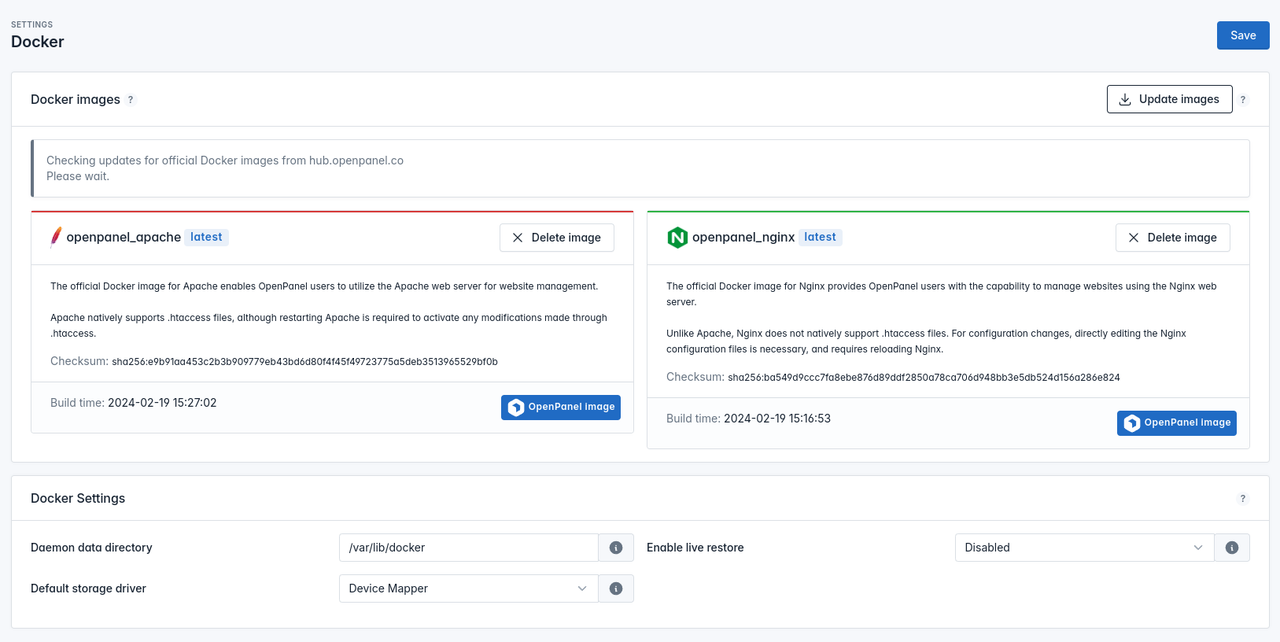This screenshot has height=642, width=1280.
Task: Open help icon in Docker Settings header
Action: coord(1243,498)
